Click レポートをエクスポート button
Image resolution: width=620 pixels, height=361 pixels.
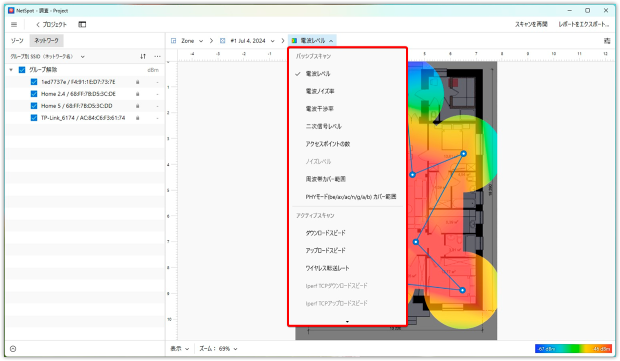coord(584,25)
